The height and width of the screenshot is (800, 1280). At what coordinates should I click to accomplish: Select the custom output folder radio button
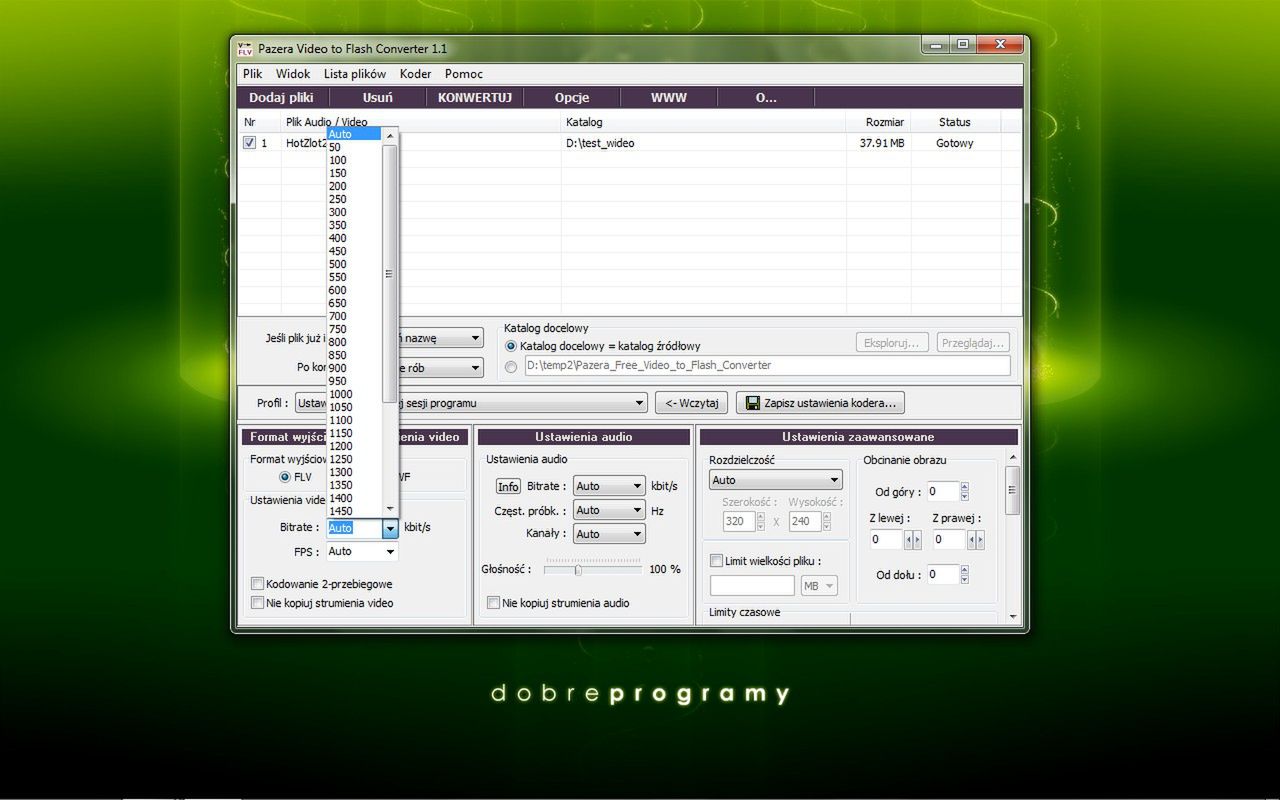click(x=511, y=367)
